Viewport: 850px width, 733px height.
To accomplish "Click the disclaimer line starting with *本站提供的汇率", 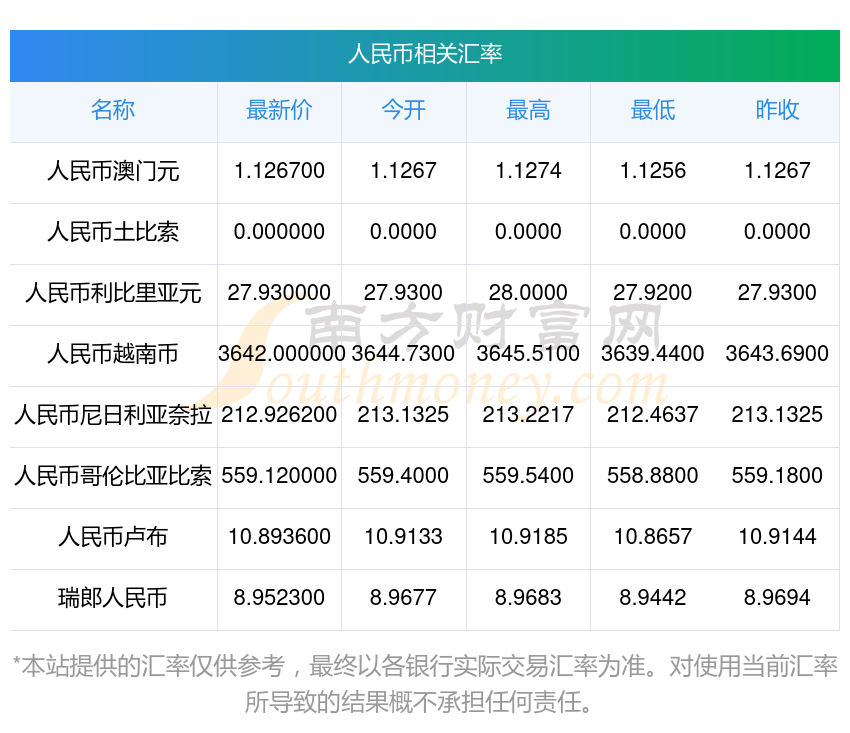I will (425, 666).
